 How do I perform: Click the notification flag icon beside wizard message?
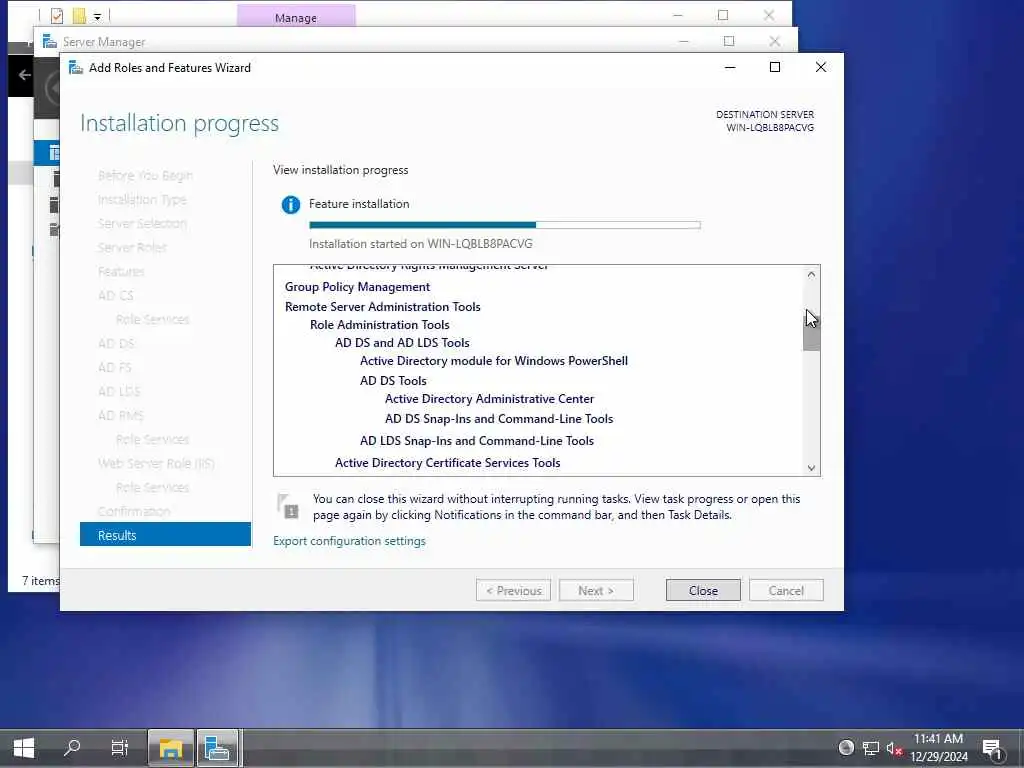tap(287, 507)
